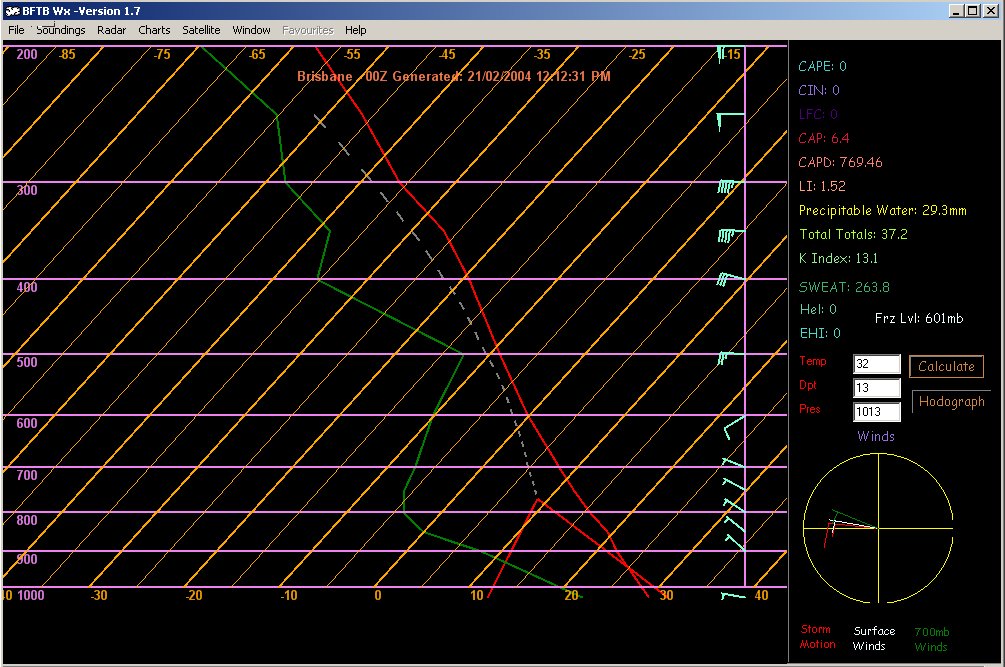The image size is (1005, 667).
Task: Click the wind barb at 600 mb level
Action: point(734,427)
